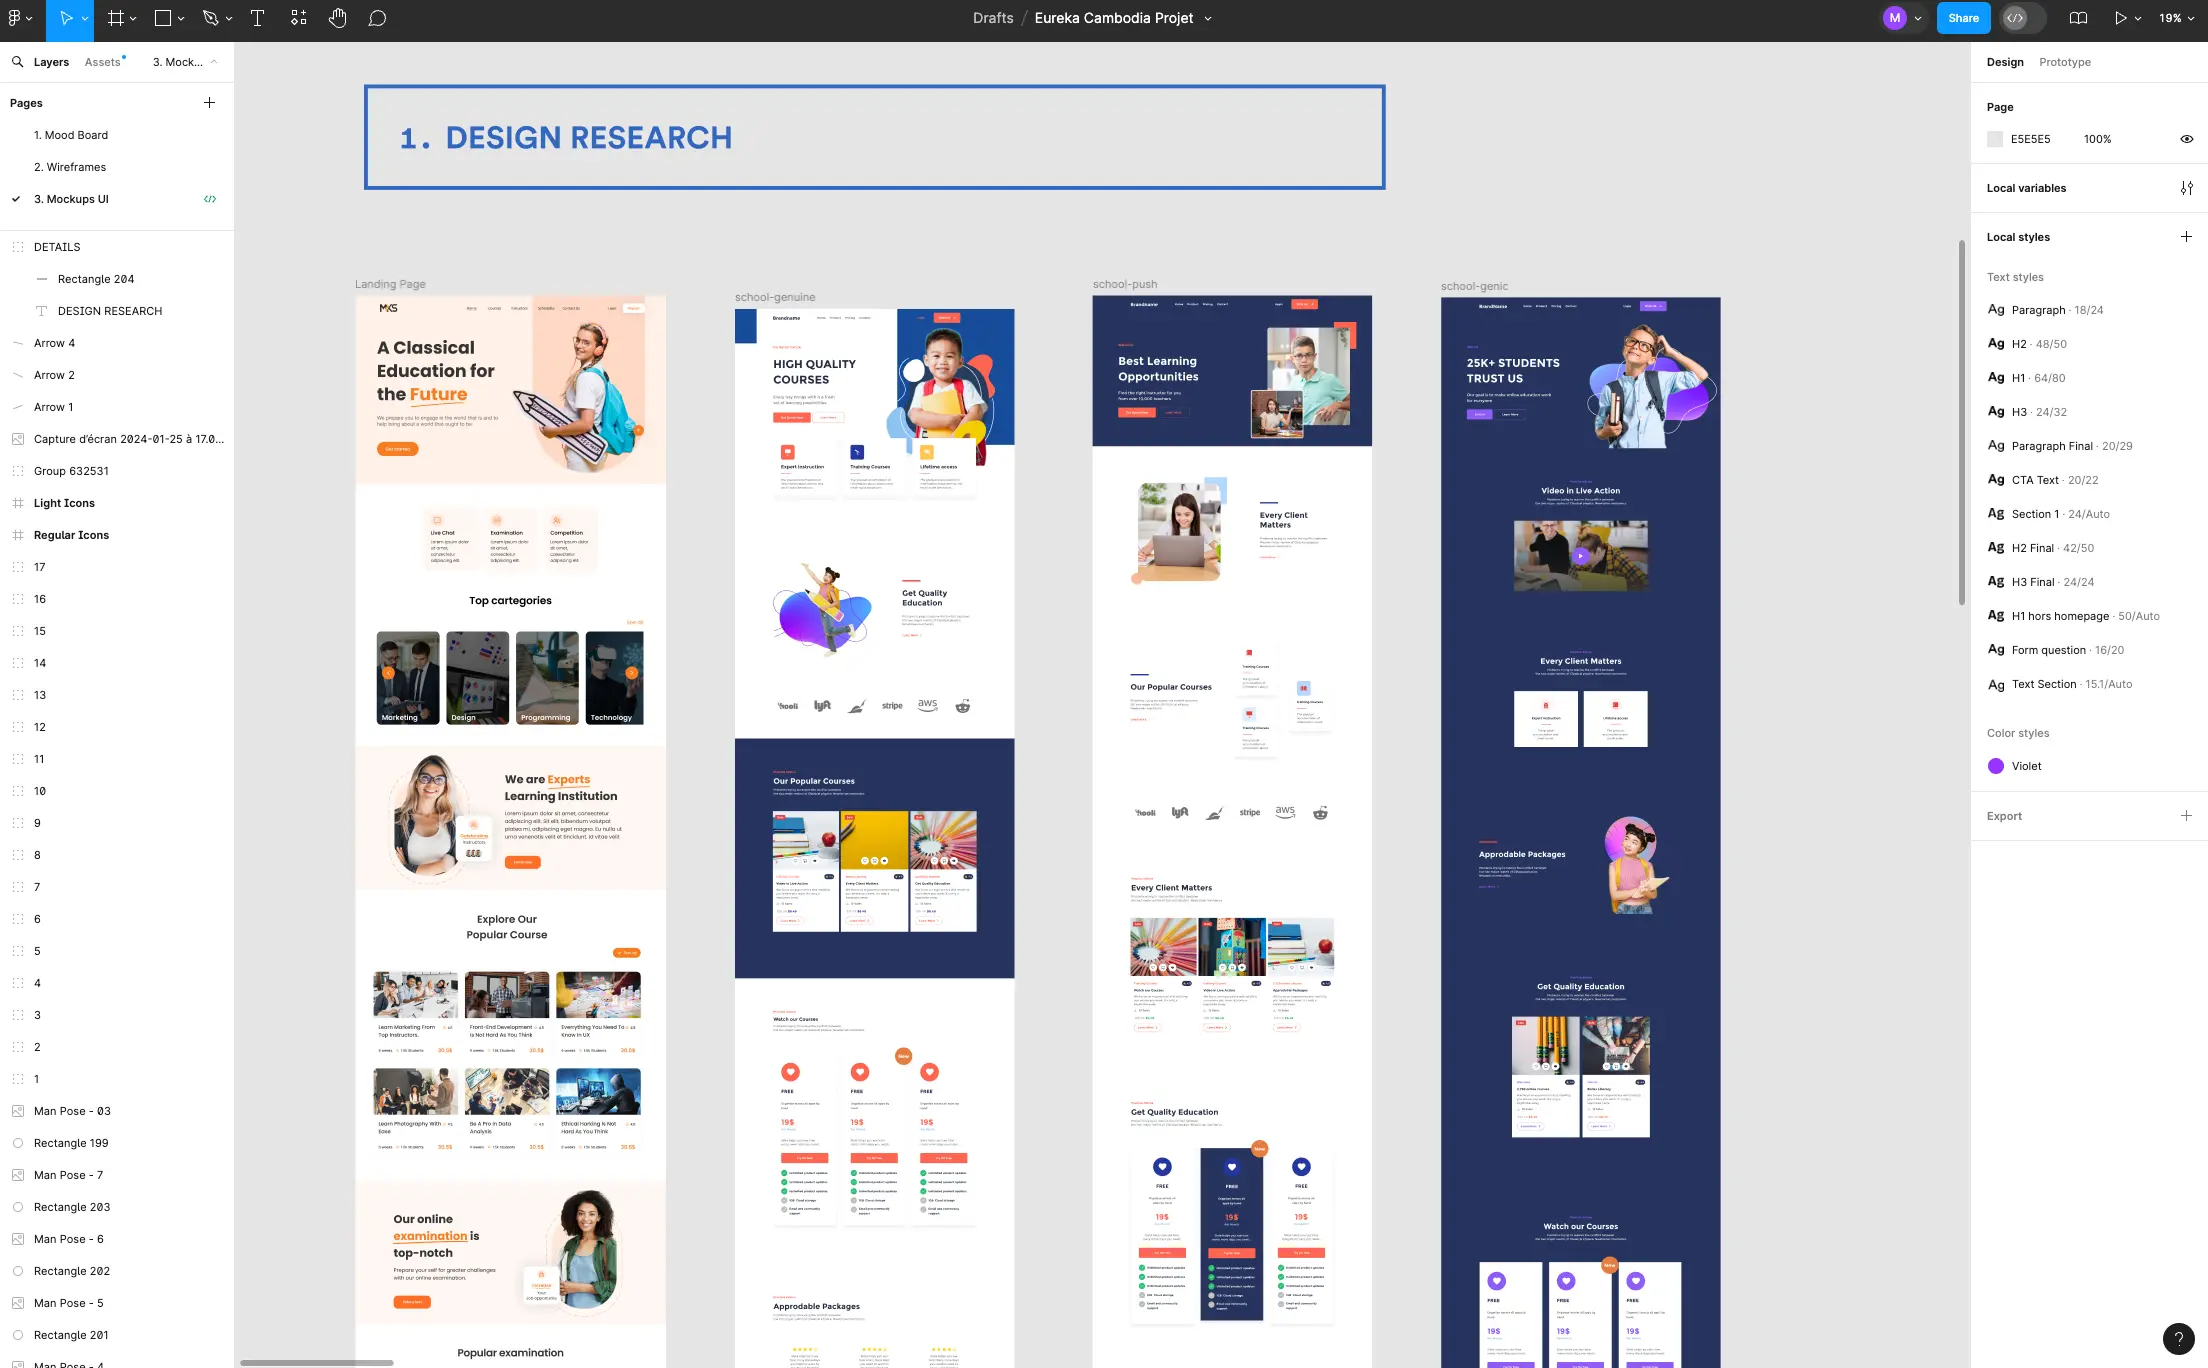Add an export setting
This screenshot has height=1368, width=2208.
point(2186,816)
